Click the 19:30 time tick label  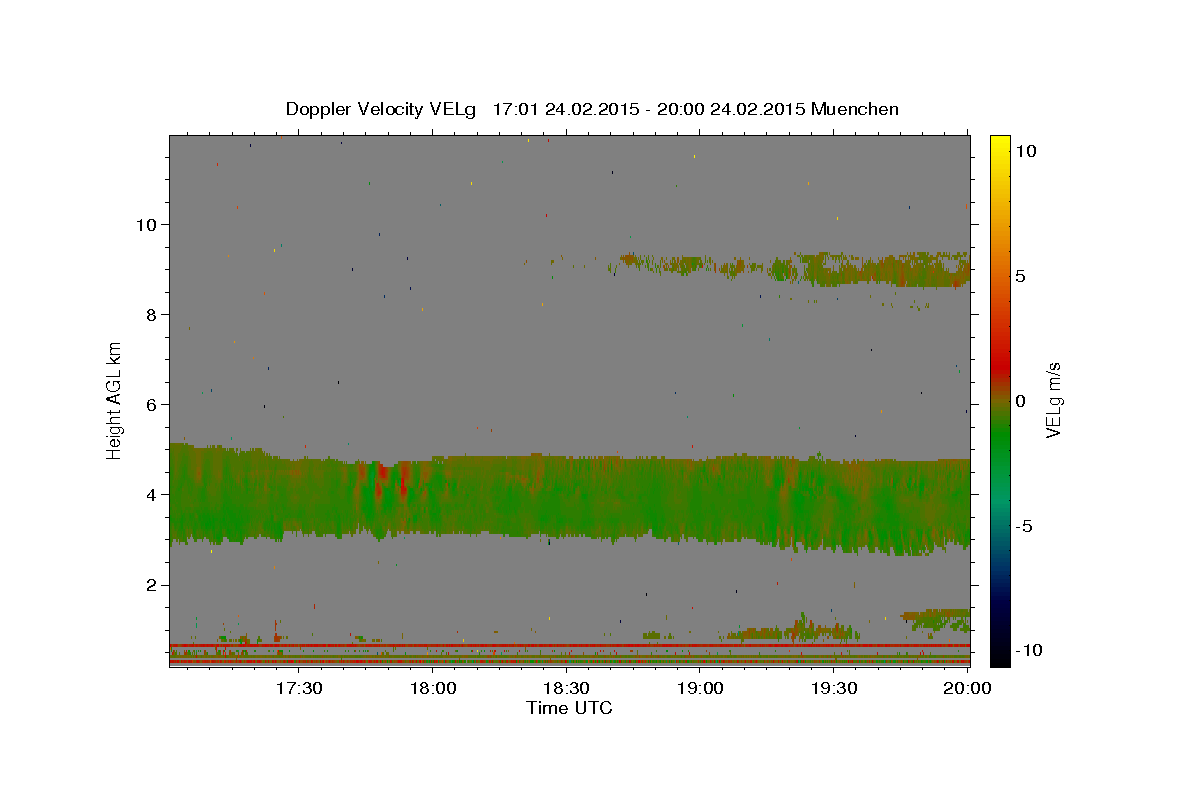(833, 689)
